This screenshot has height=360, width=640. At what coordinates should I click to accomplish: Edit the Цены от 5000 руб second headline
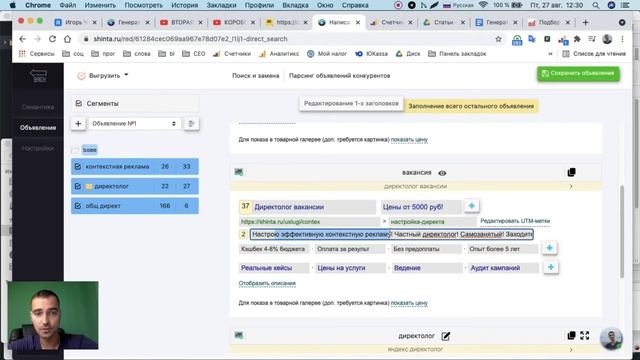point(421,207)
